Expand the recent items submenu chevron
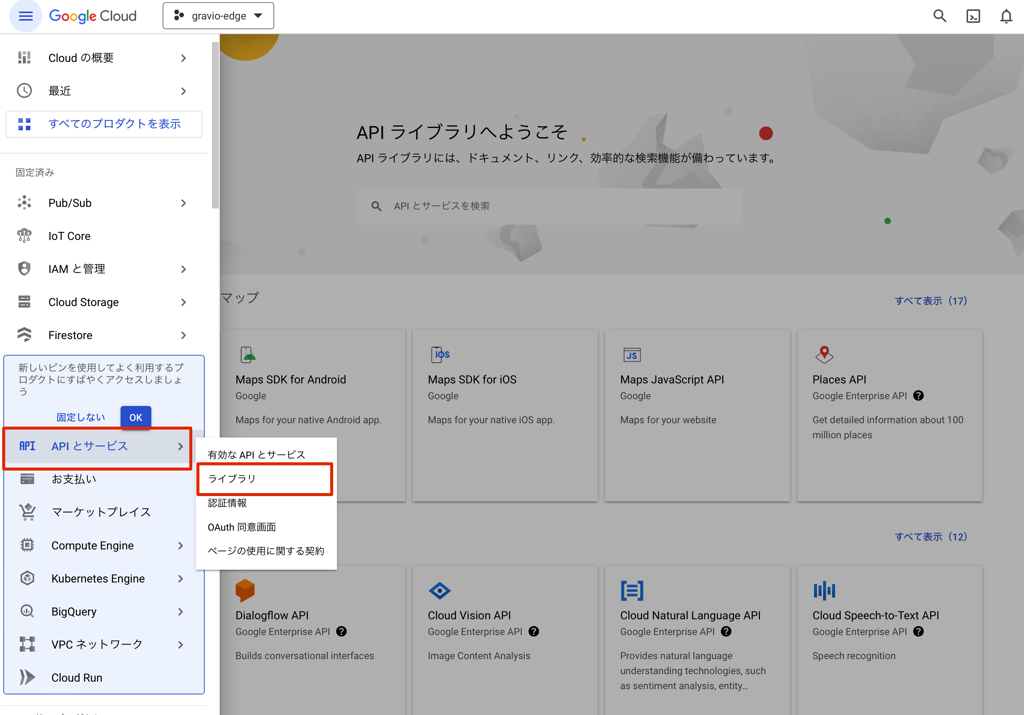1024x715 pixels. (x=184, y=91)
